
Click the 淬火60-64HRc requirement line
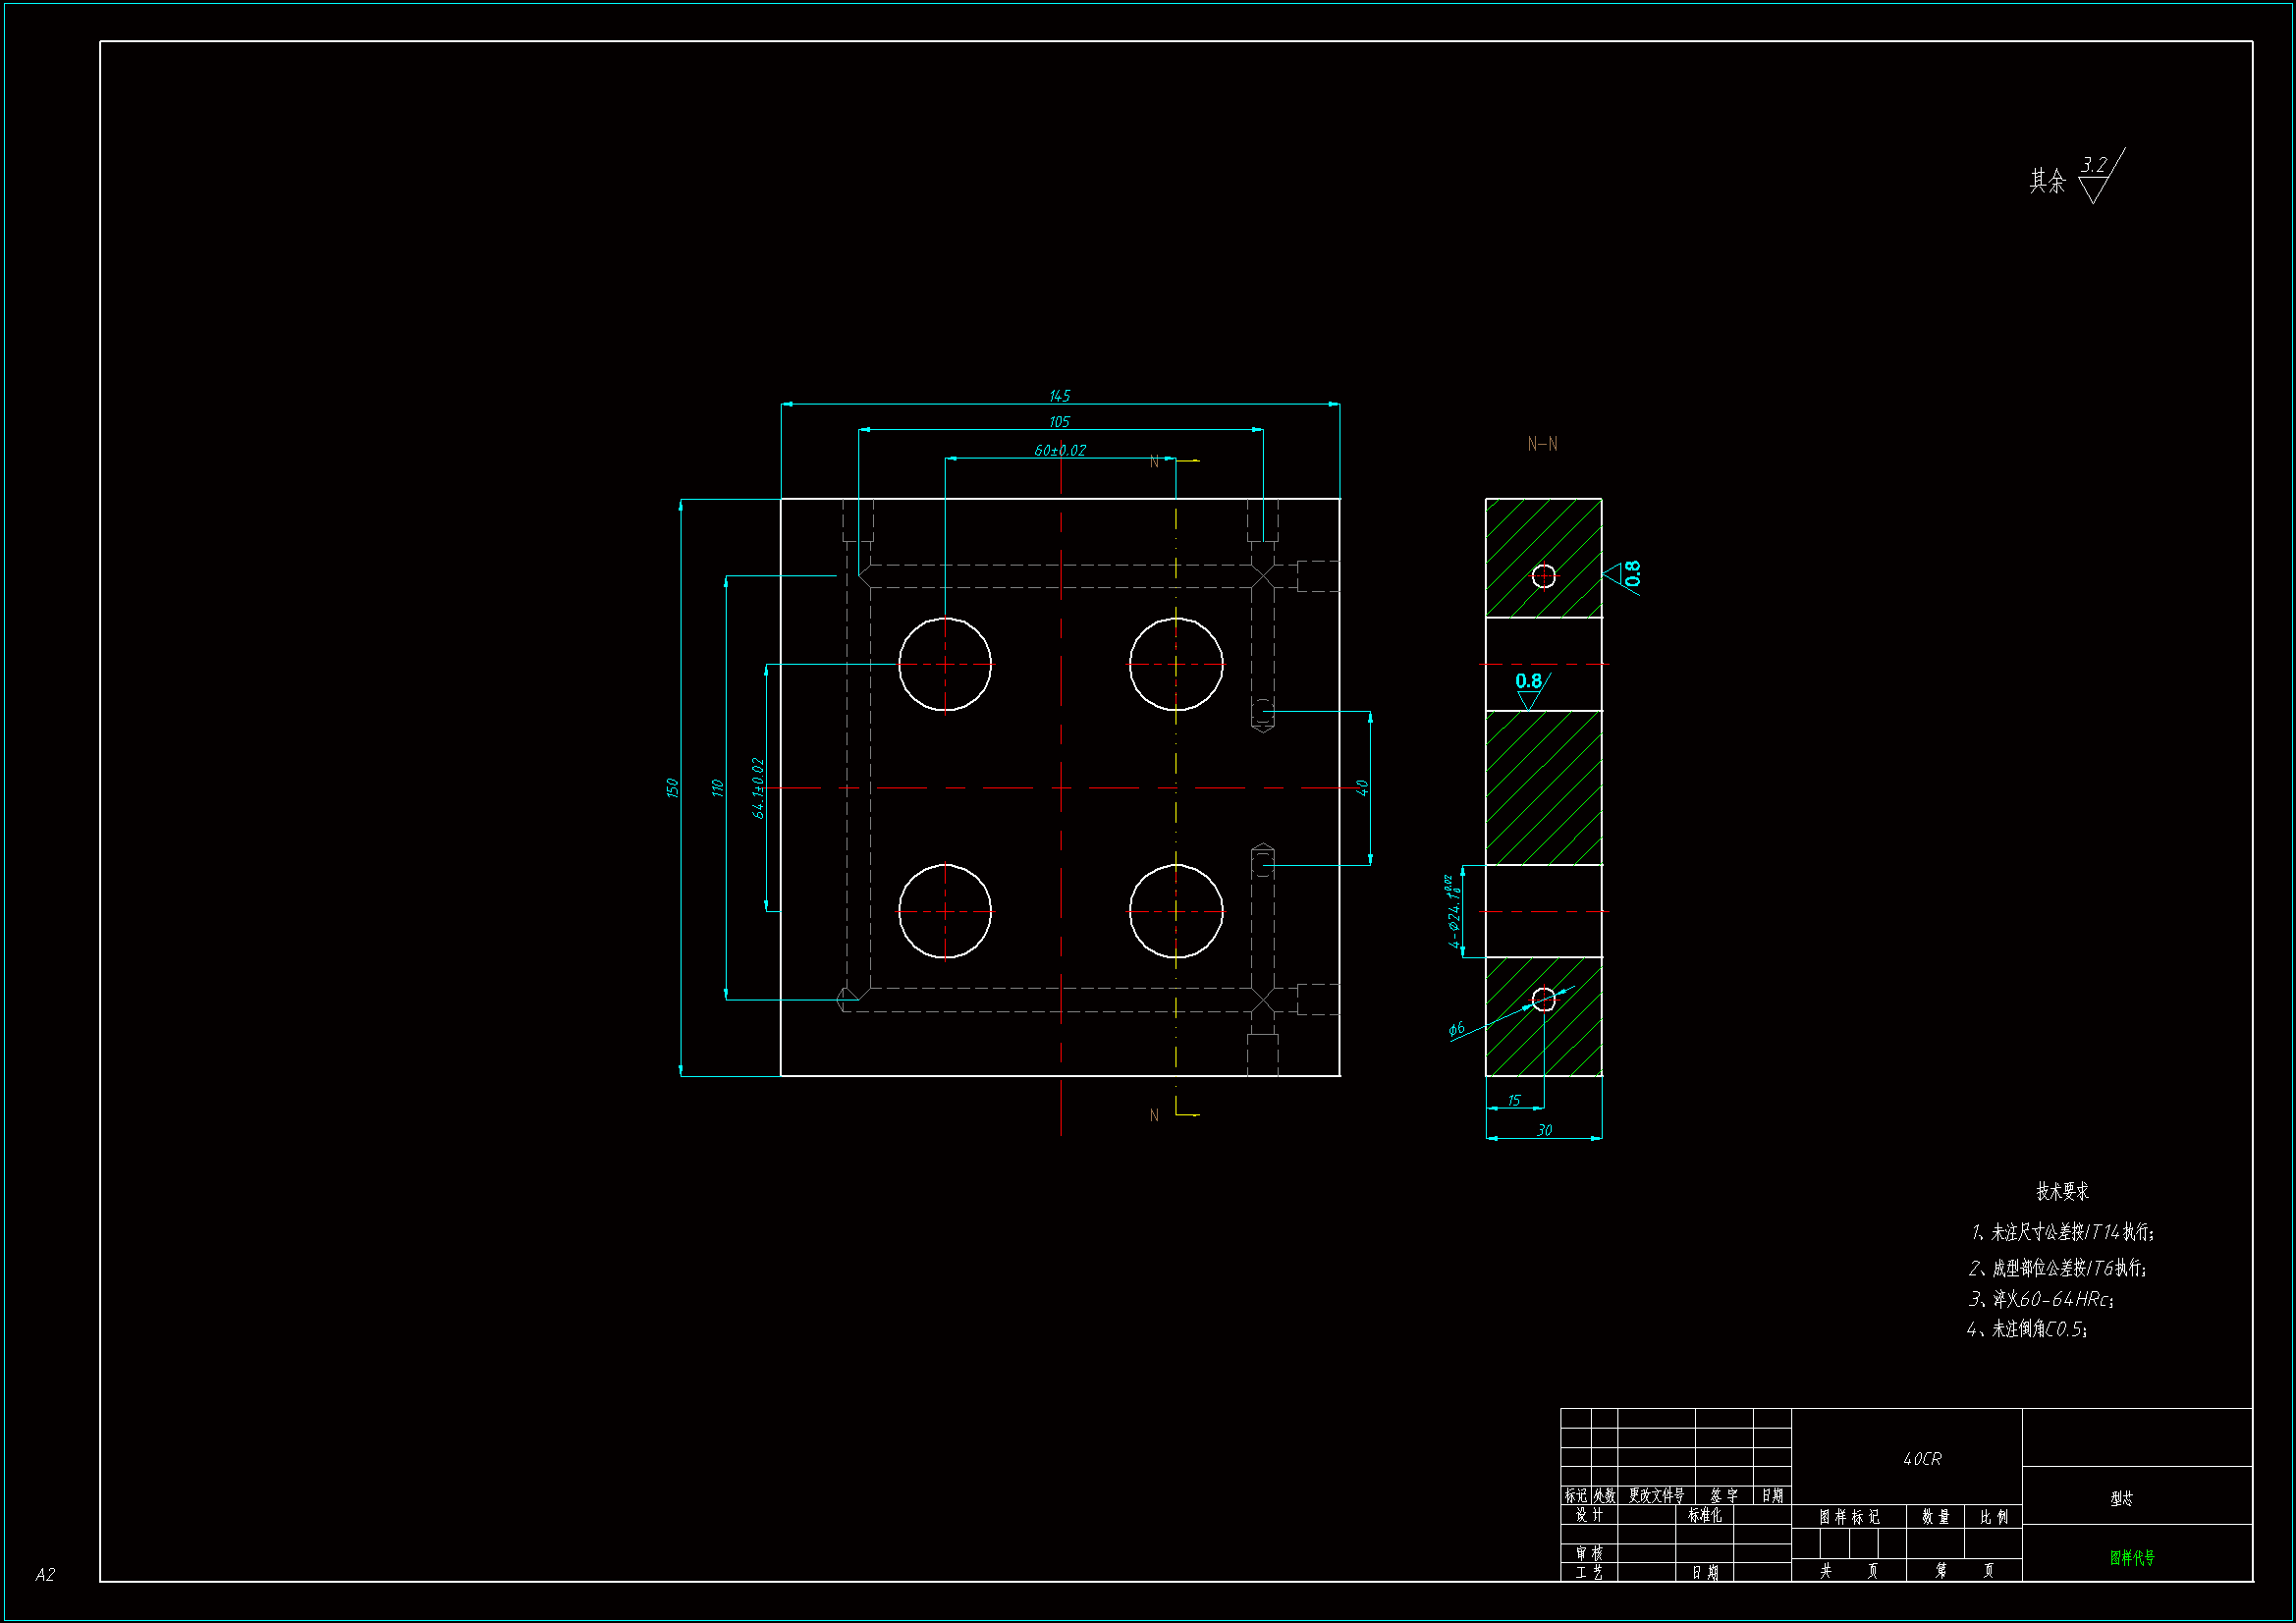2041,1299
